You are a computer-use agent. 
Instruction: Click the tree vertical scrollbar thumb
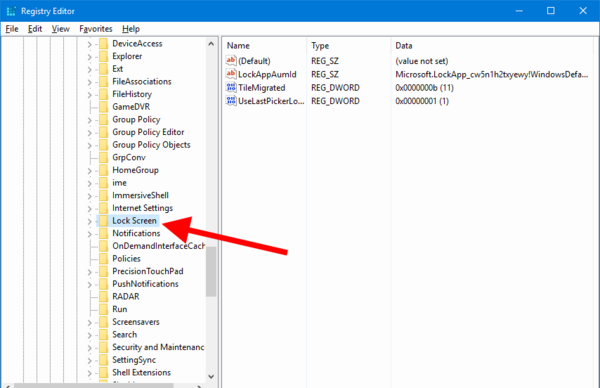coord(211,272)
